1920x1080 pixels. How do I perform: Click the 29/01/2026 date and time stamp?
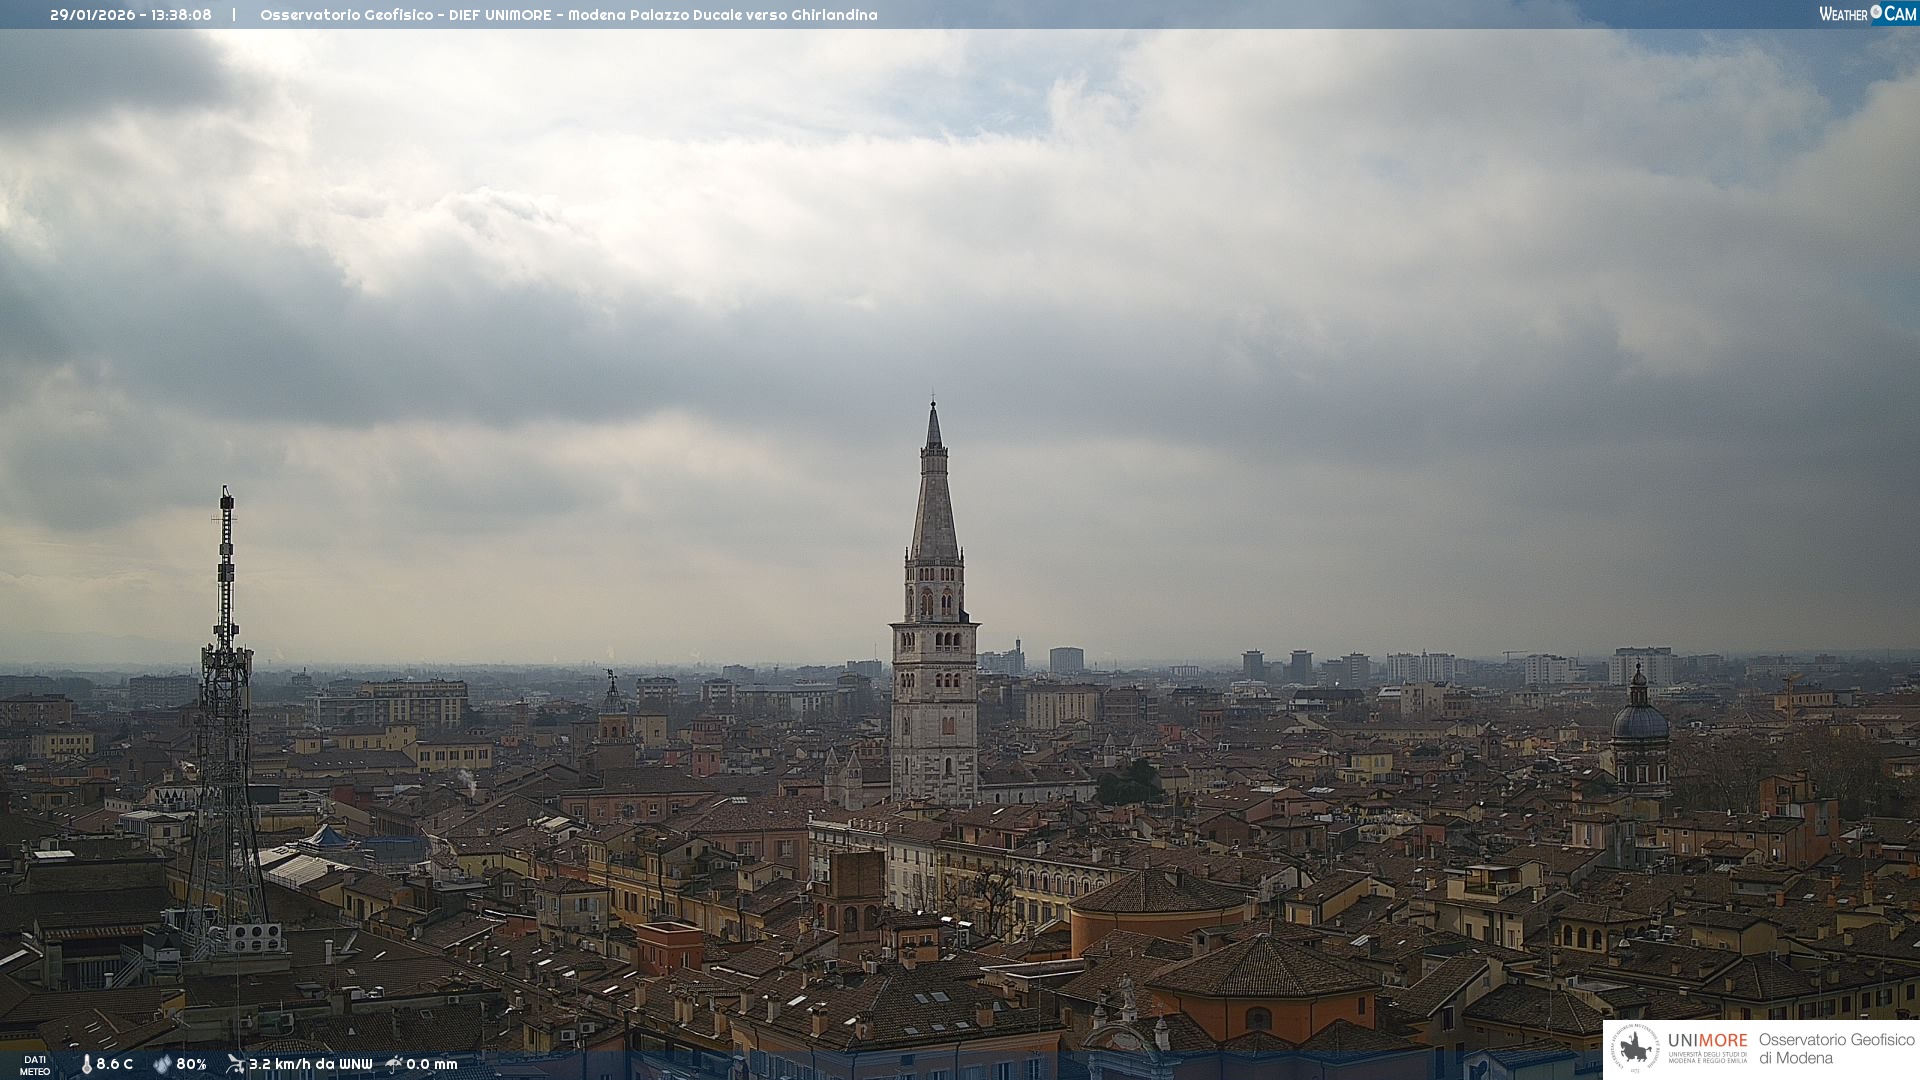(x=131, y=15)
